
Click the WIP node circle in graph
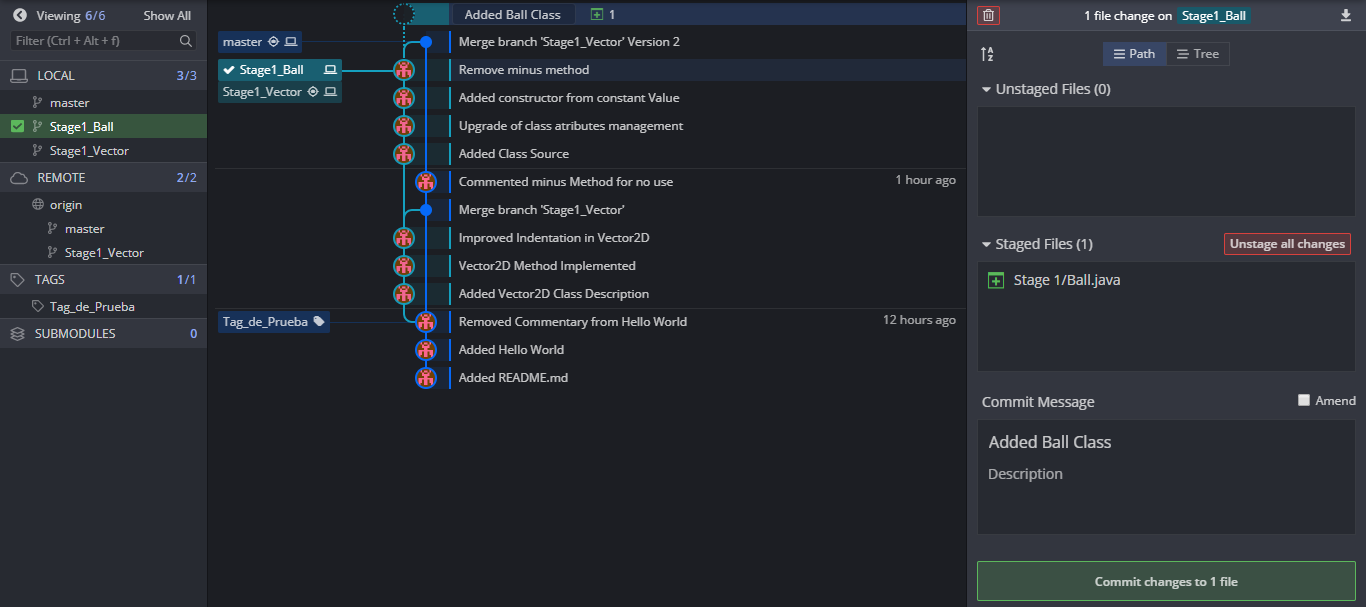click(404, 14)
